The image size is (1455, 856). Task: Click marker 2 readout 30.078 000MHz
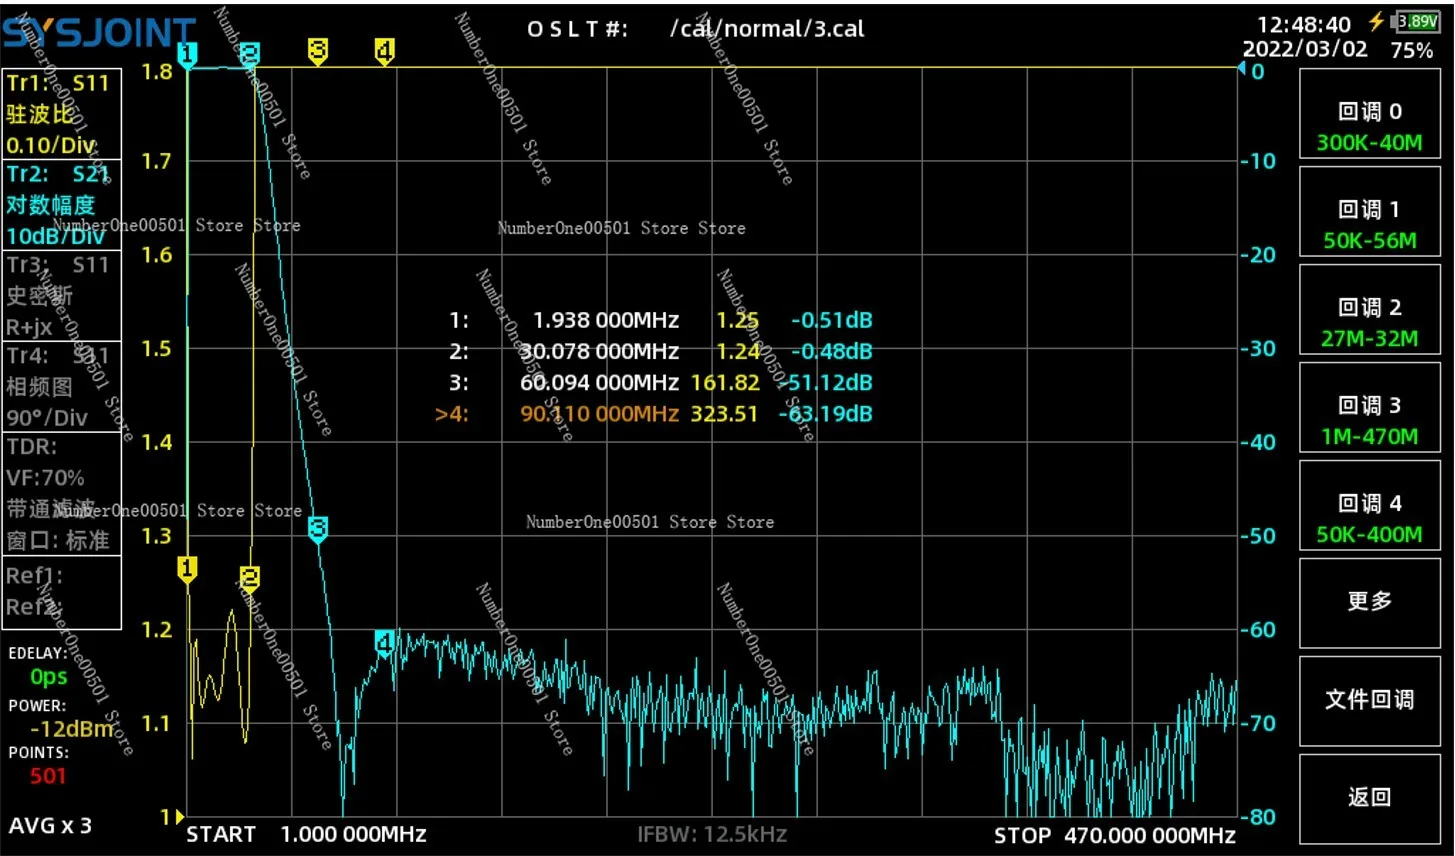(x=599, y=351)
